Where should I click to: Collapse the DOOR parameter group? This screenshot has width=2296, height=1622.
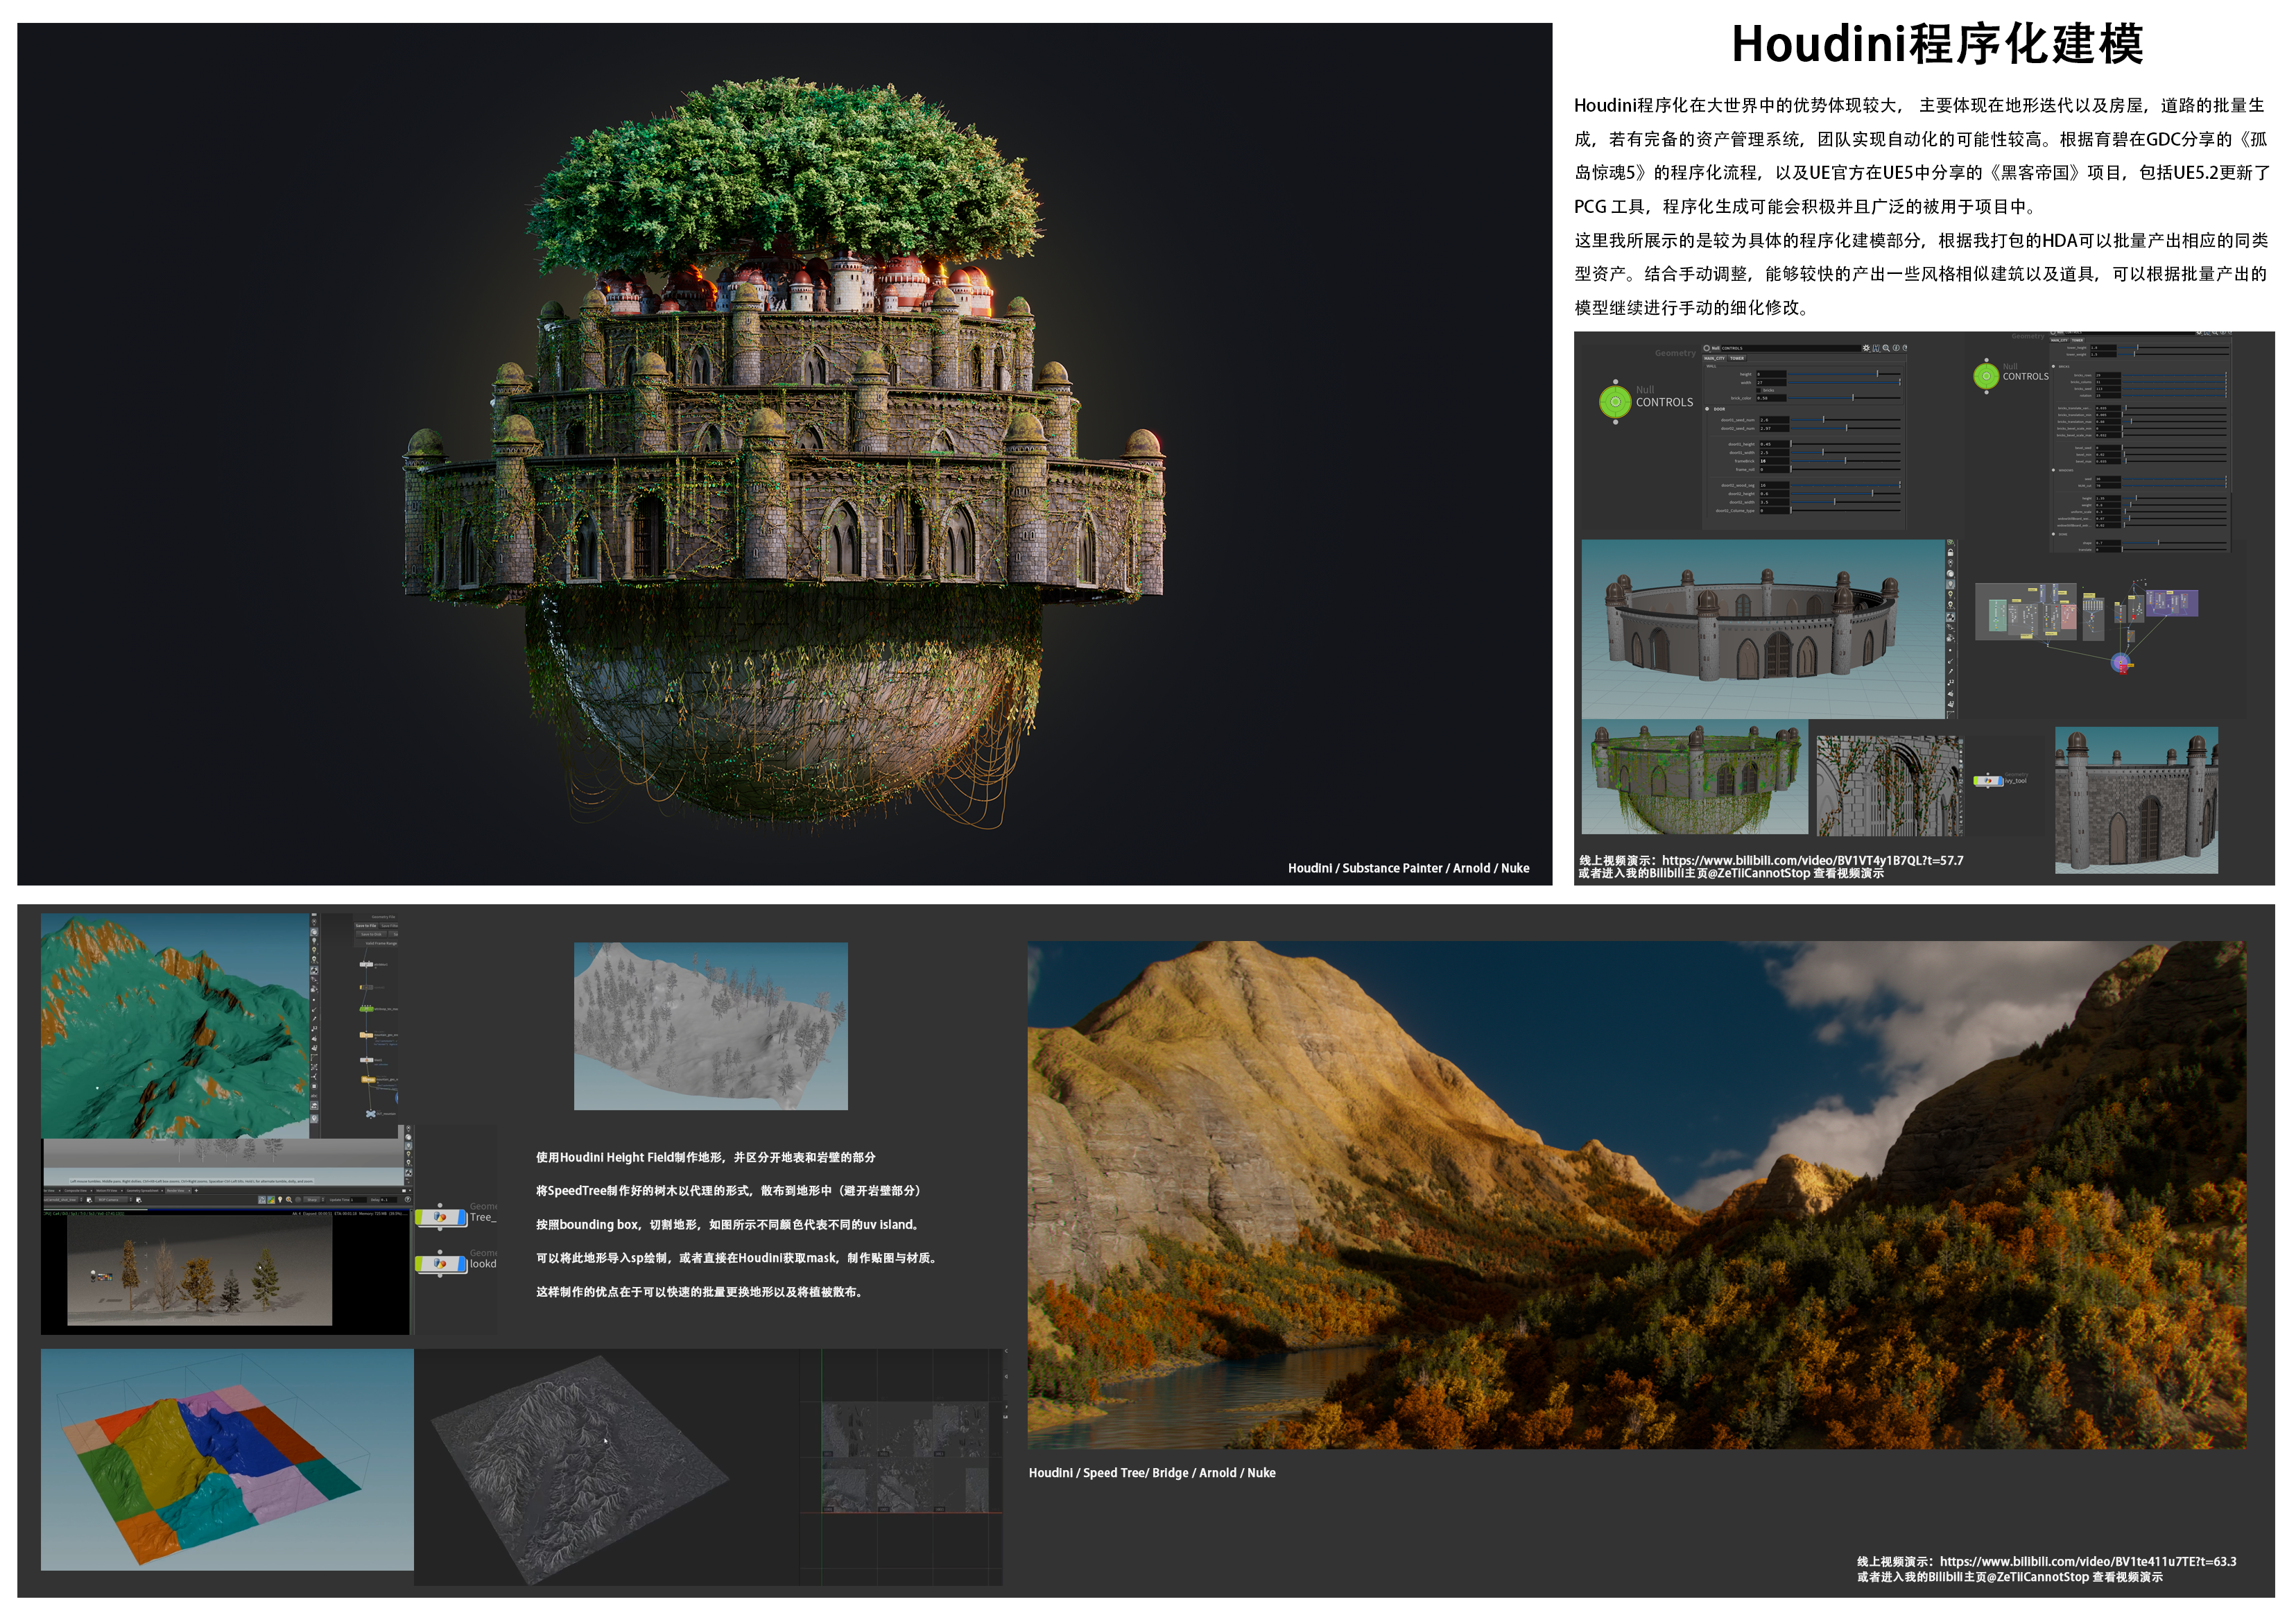[x=1707, y=409]
